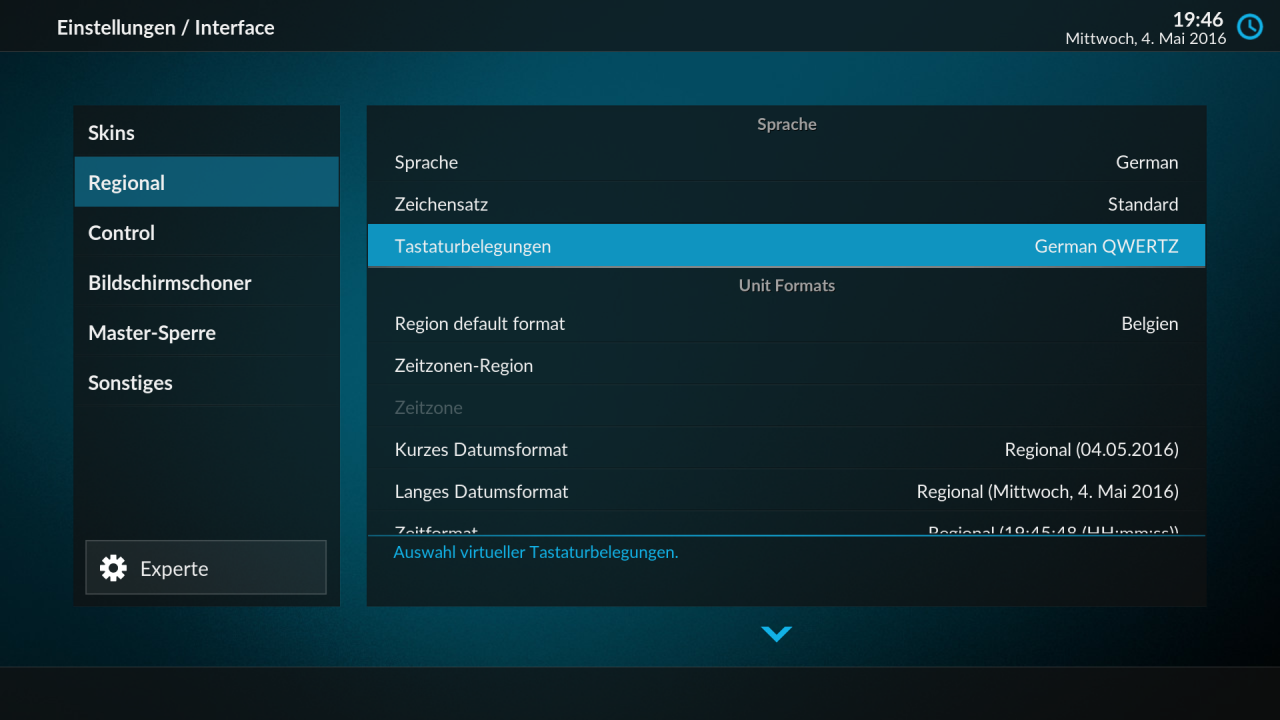Click the clock icon in the top bar
Screen dimensions: 1280x720
coord(1249,27)
